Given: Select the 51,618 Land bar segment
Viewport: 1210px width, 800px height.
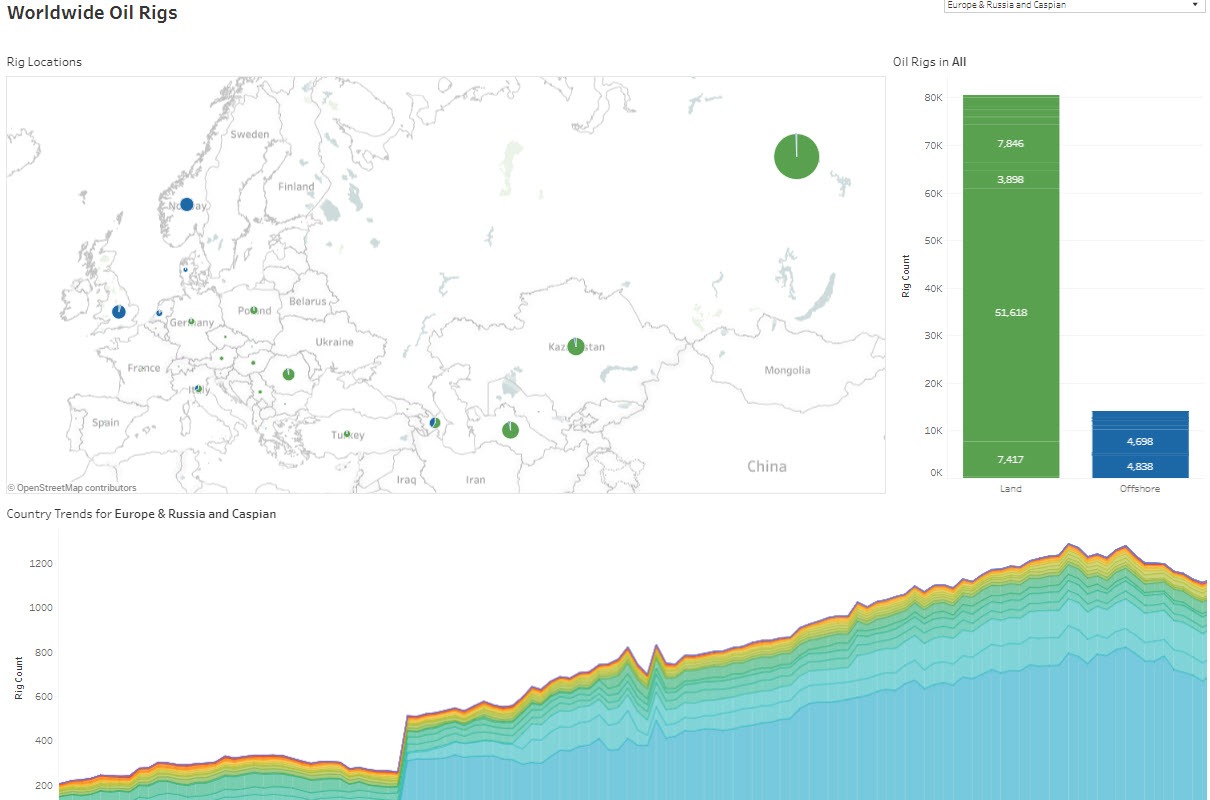Looking at the screenshot, I should 1011,313.
